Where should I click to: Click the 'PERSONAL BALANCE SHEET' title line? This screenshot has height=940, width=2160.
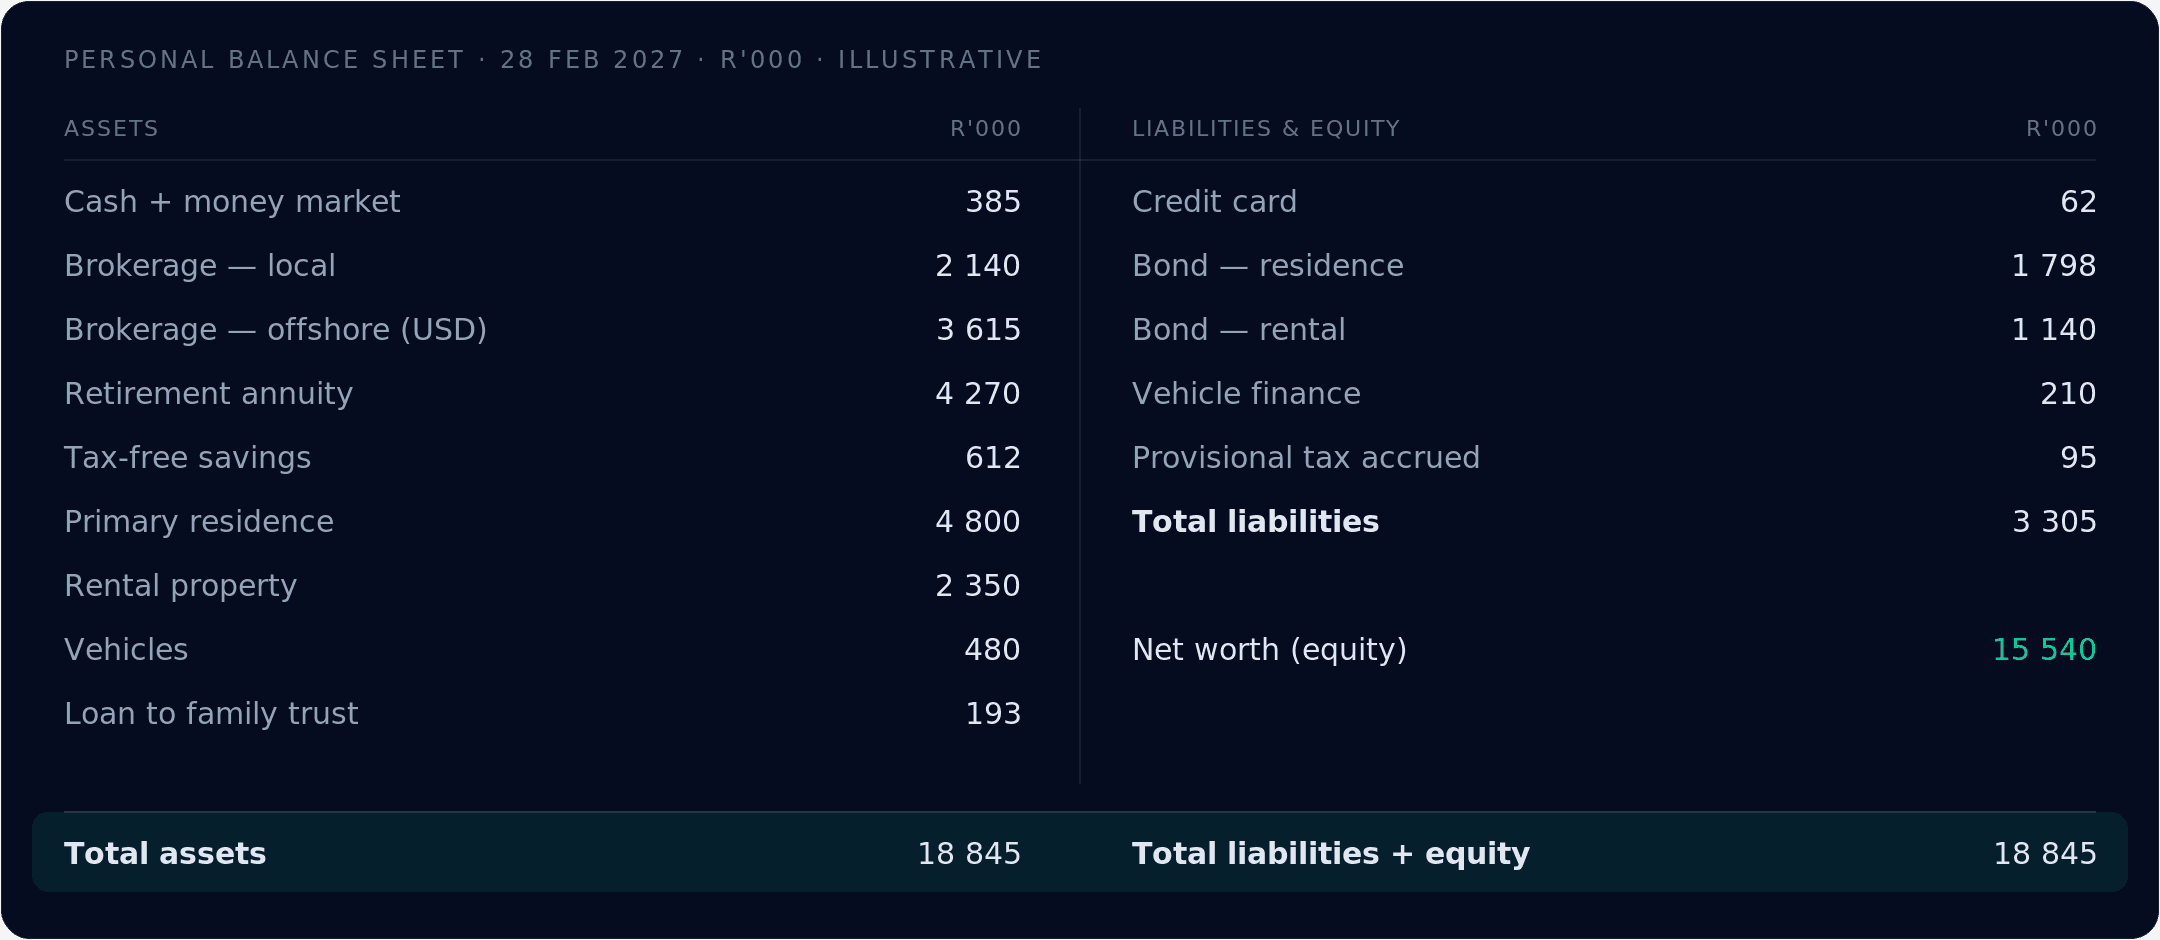[553, 60]
